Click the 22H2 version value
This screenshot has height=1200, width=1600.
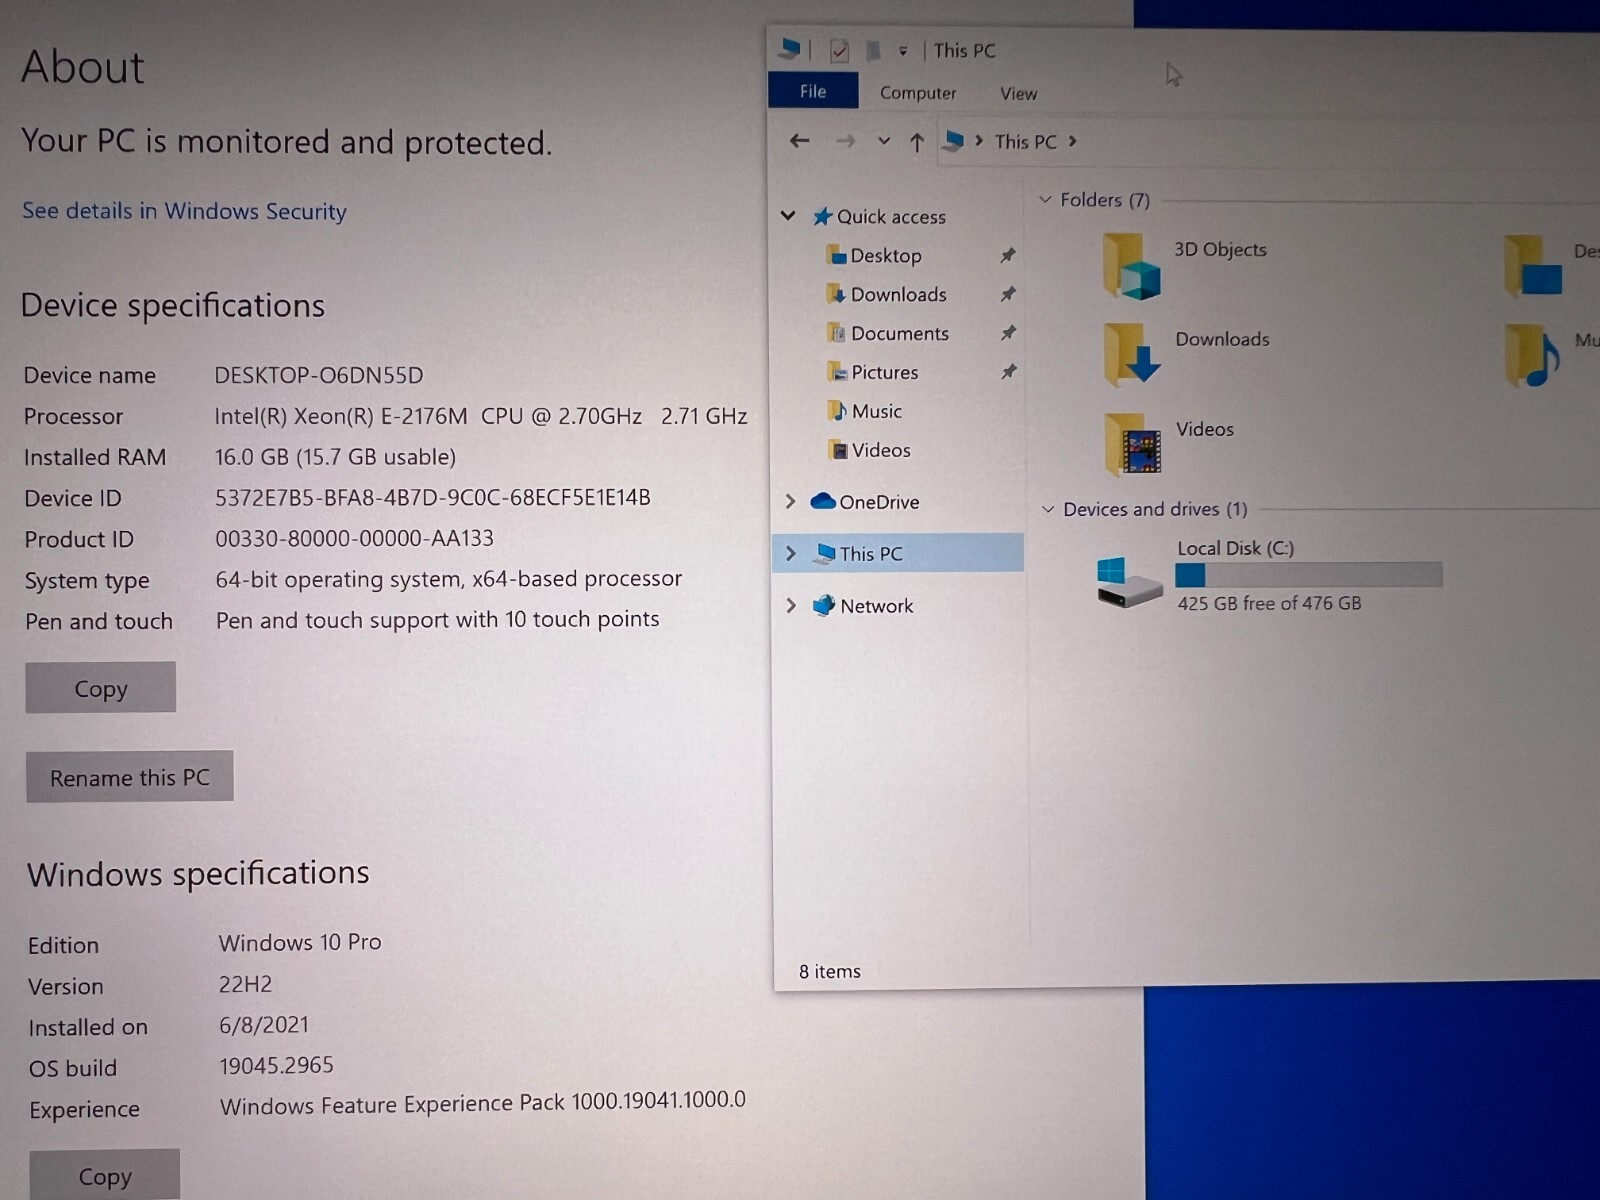(245, 984)
